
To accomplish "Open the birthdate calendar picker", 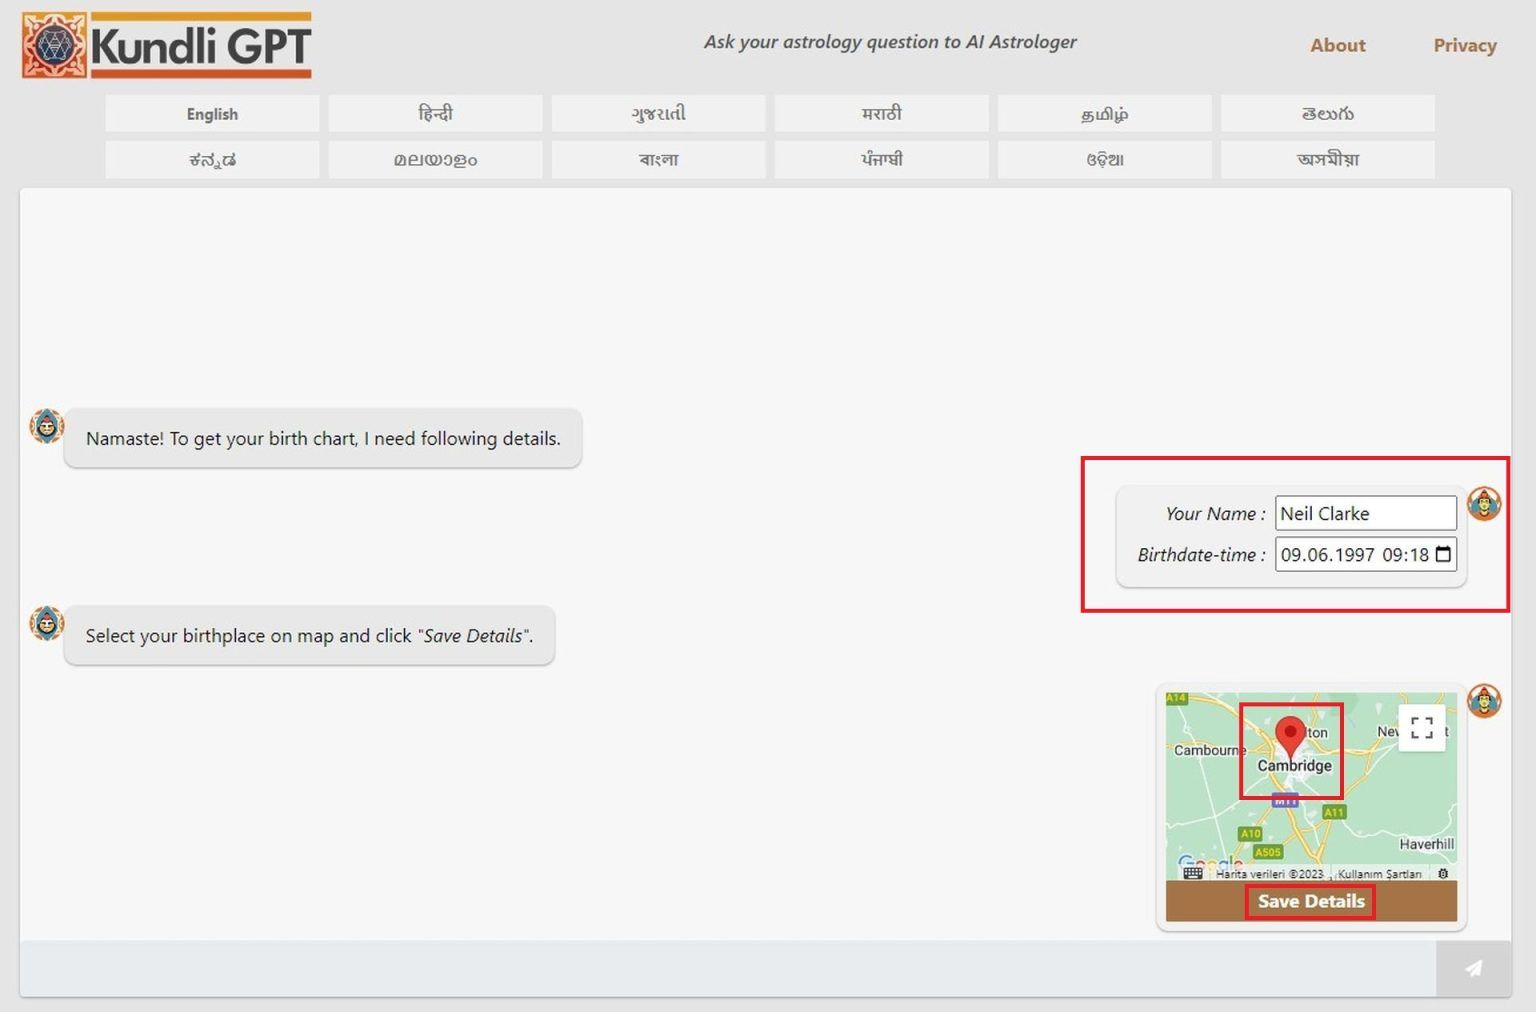I will (x=1444, y=555).
